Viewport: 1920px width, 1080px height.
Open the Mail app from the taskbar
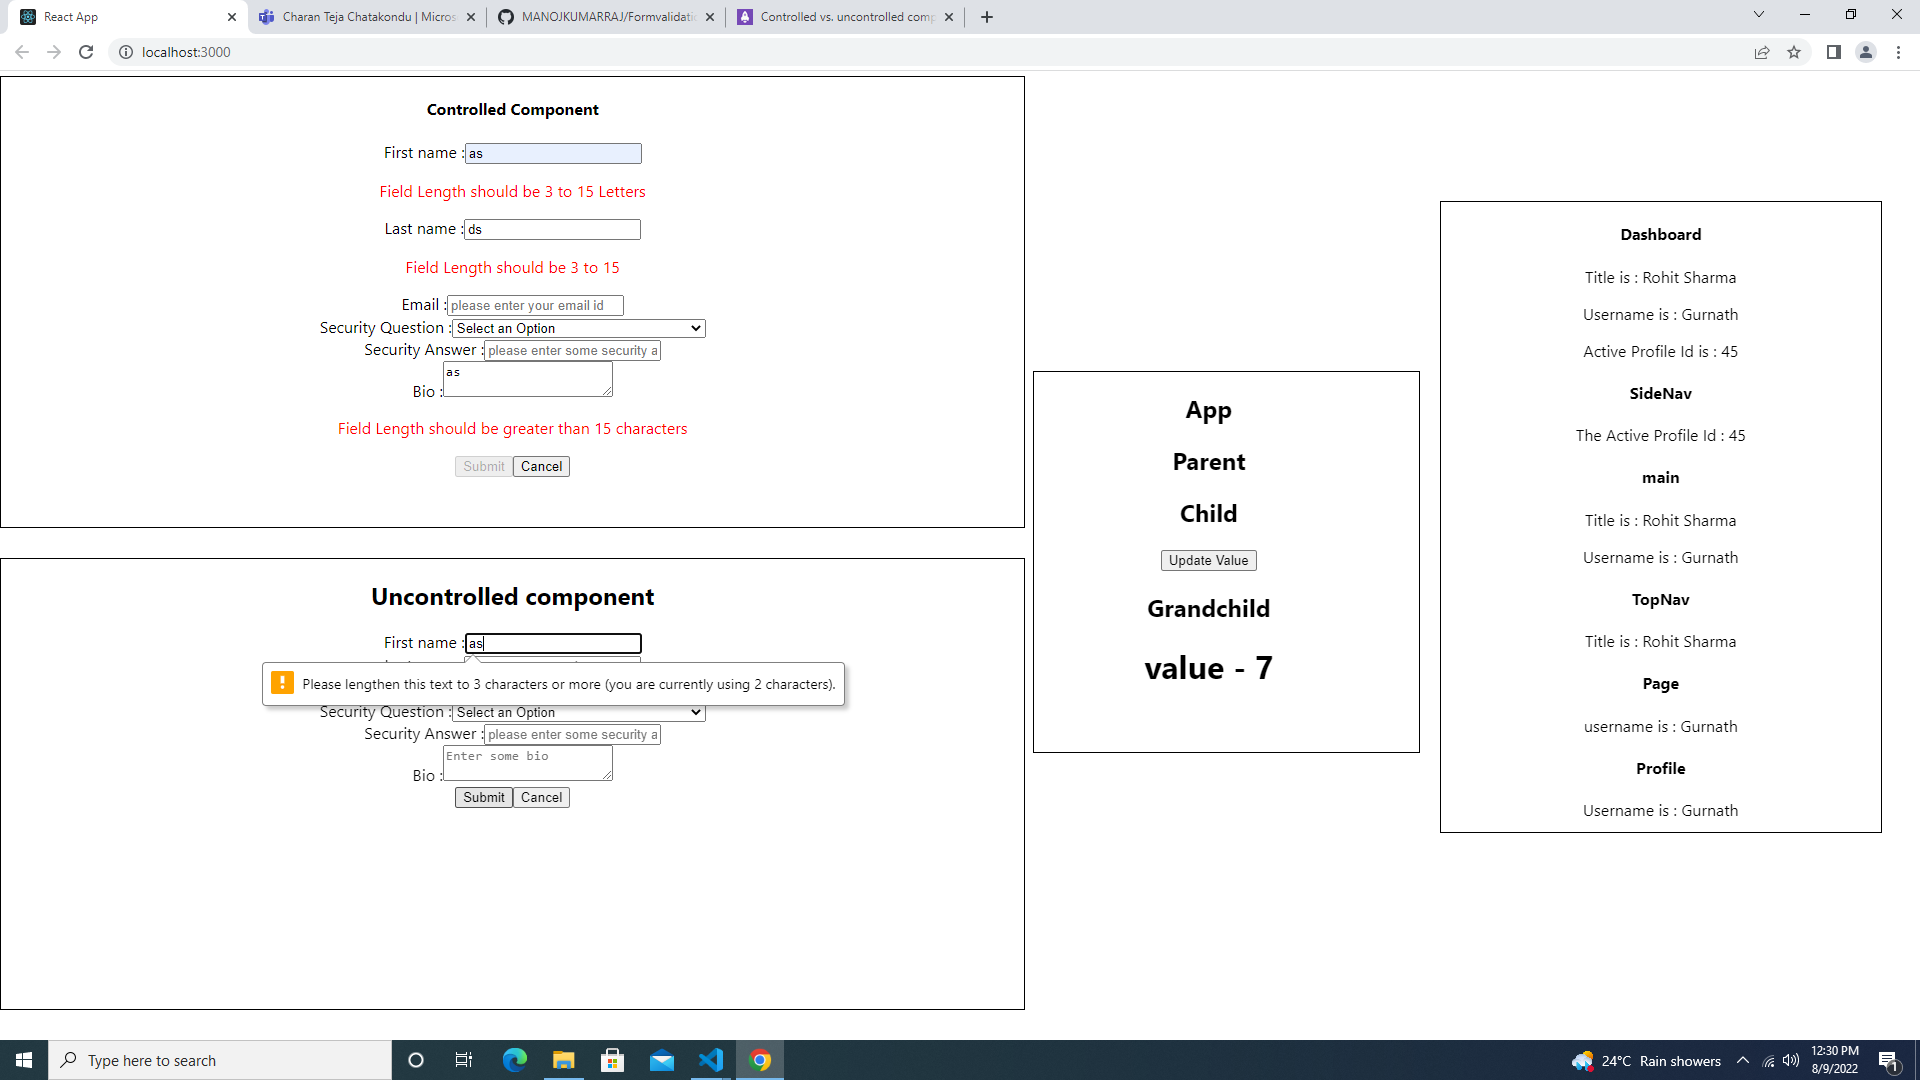click(x=662, y=1059)
